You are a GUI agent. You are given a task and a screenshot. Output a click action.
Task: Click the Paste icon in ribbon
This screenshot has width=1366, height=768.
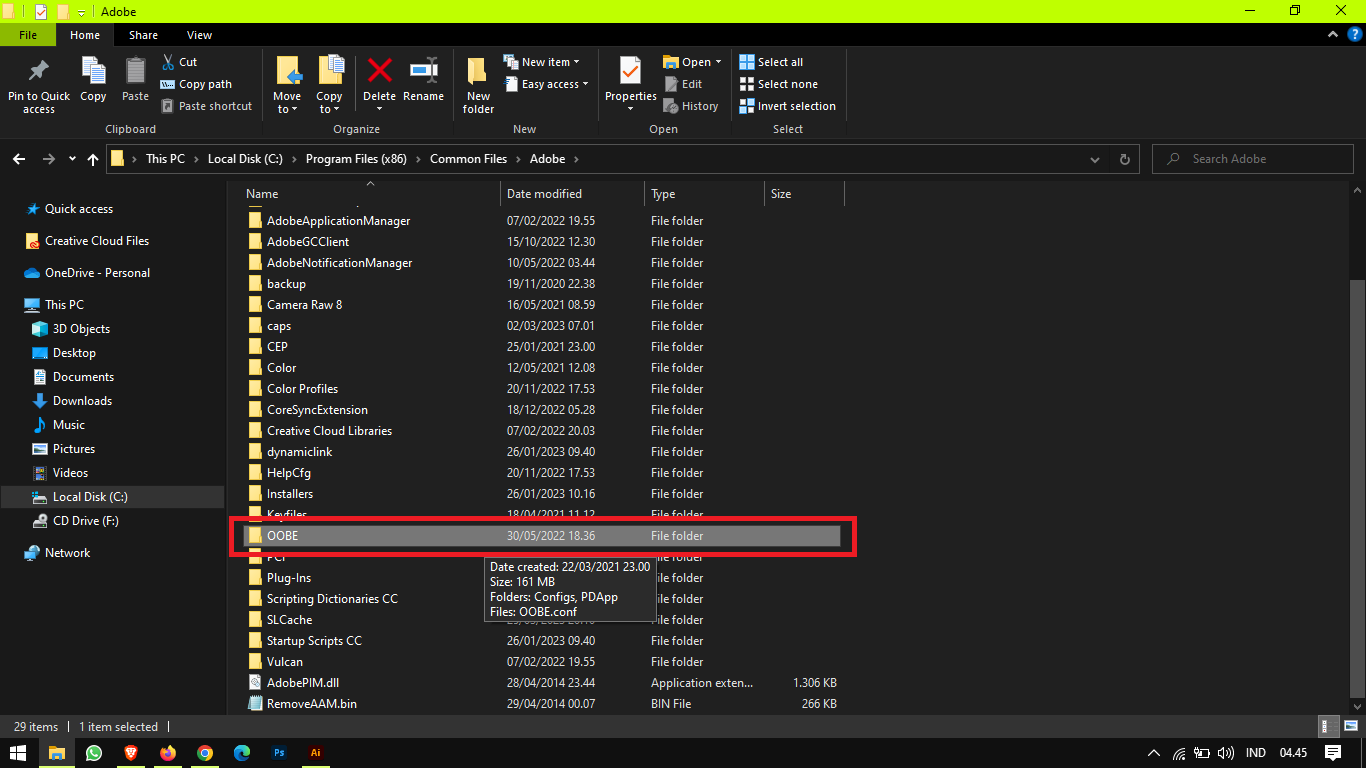pos(135,71)
